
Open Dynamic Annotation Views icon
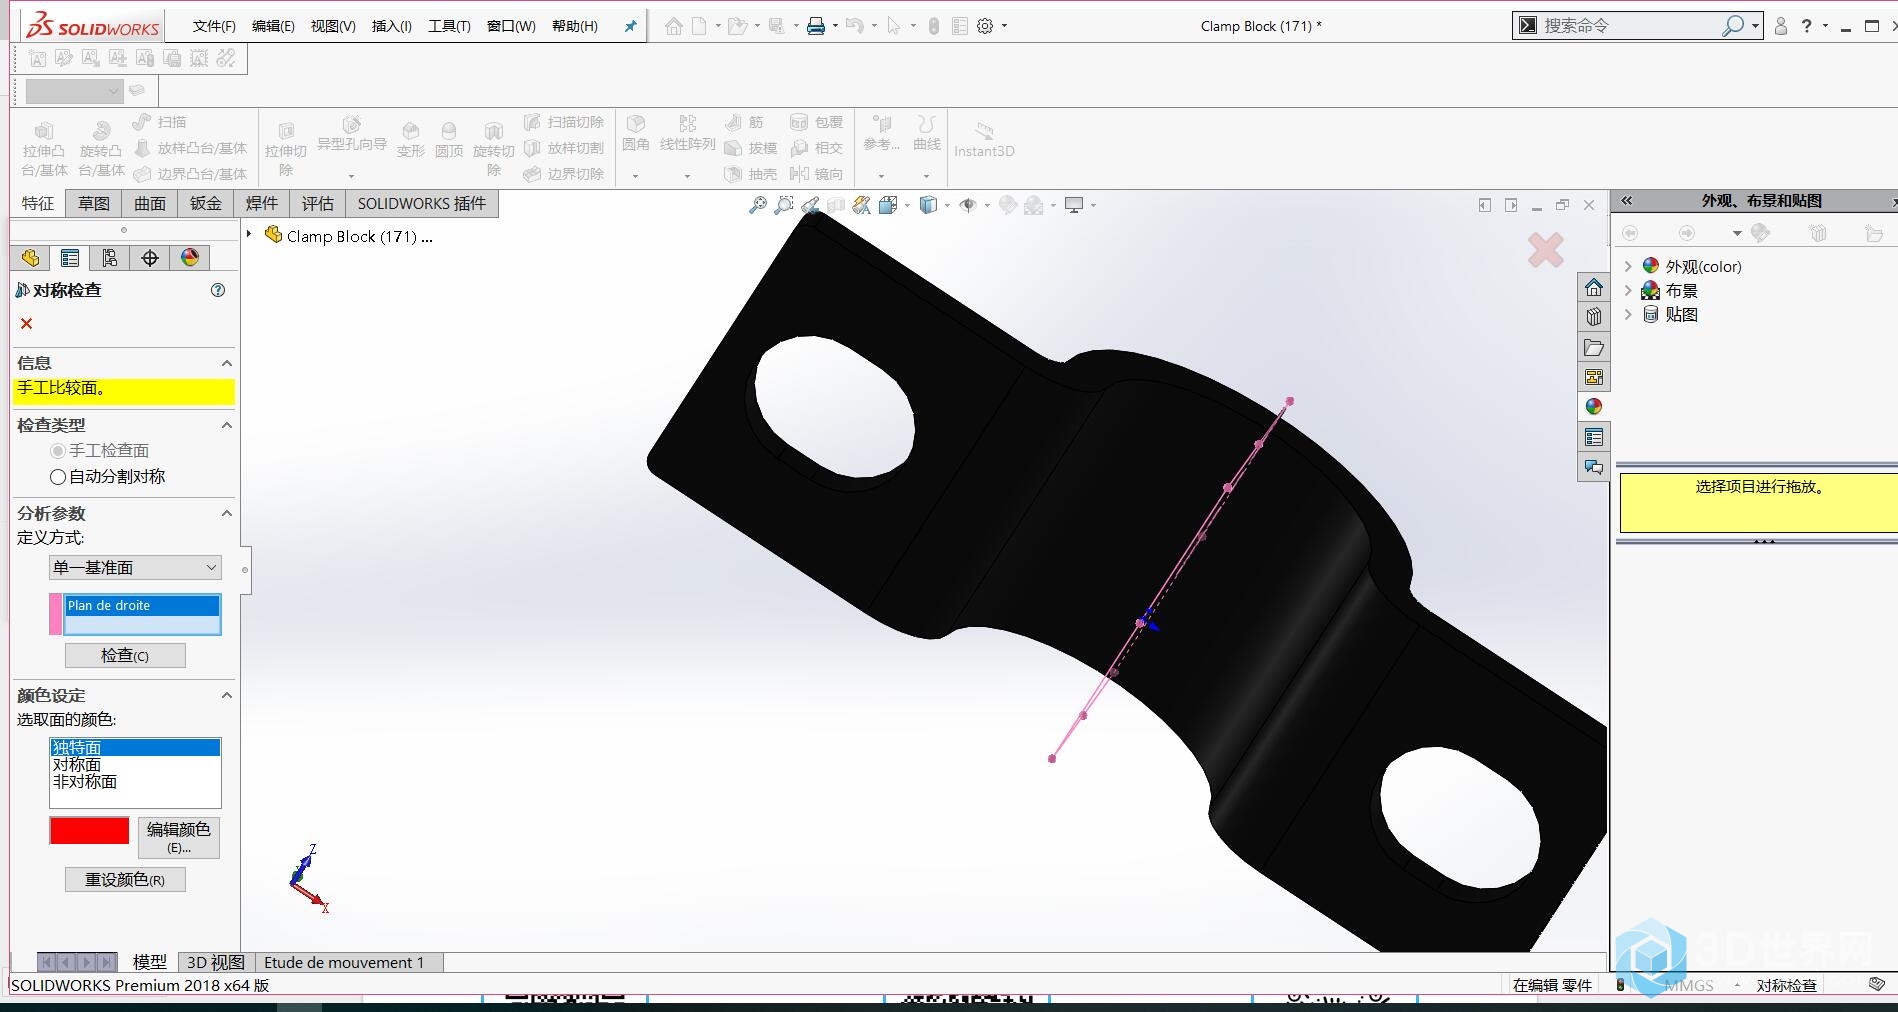coord(861,205)
